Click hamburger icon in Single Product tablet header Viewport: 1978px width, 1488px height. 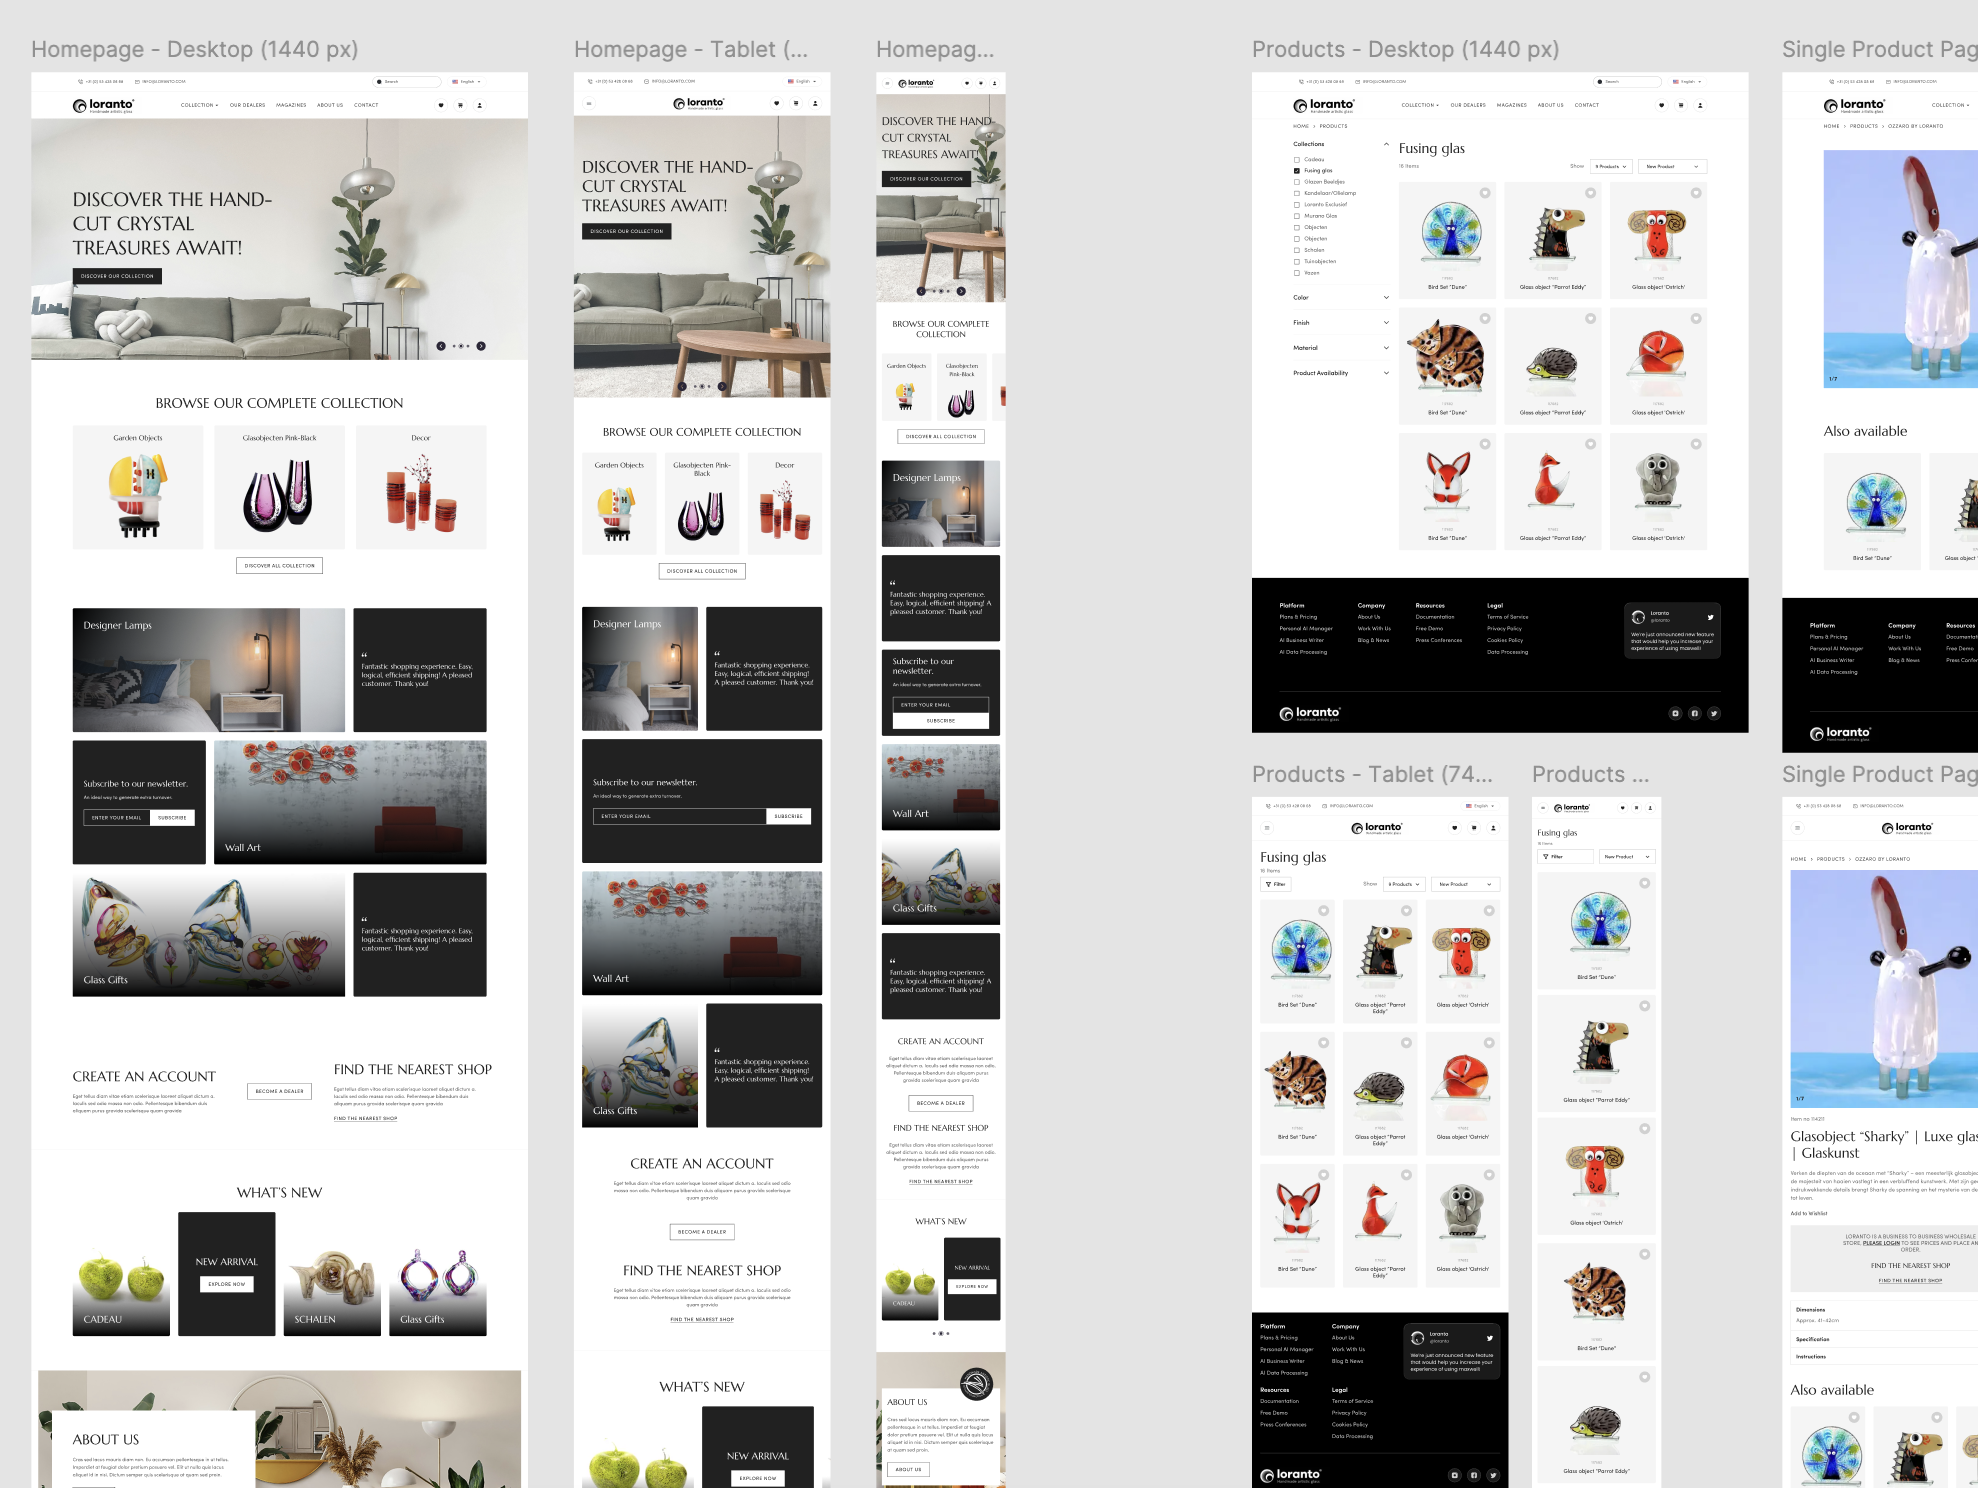click(1797, 828)
